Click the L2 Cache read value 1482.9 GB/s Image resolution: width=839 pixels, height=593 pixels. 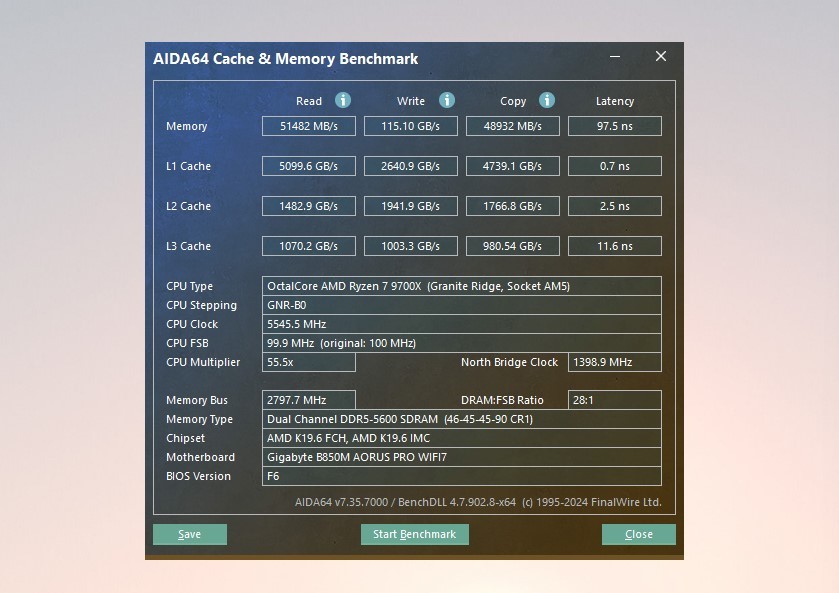click(x=309, y=206)
